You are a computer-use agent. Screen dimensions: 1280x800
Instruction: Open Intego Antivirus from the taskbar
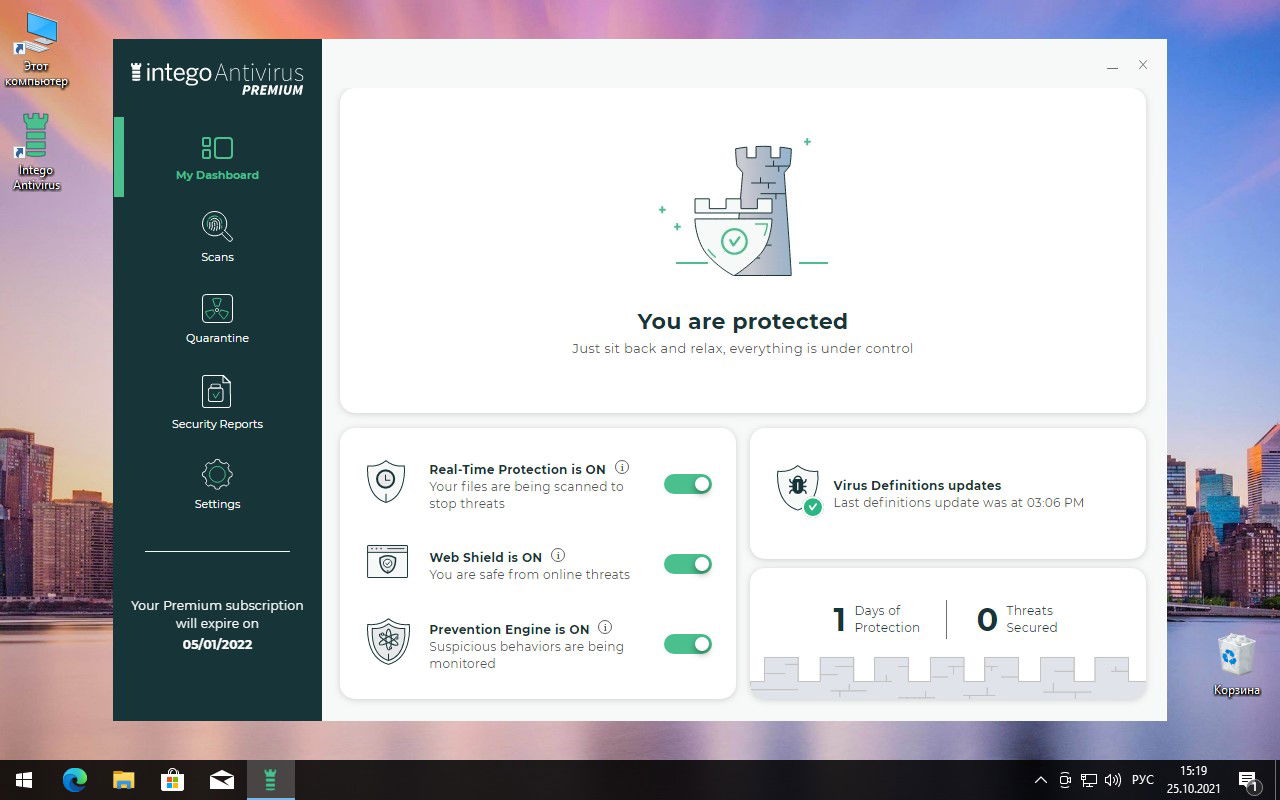[270, 779]
